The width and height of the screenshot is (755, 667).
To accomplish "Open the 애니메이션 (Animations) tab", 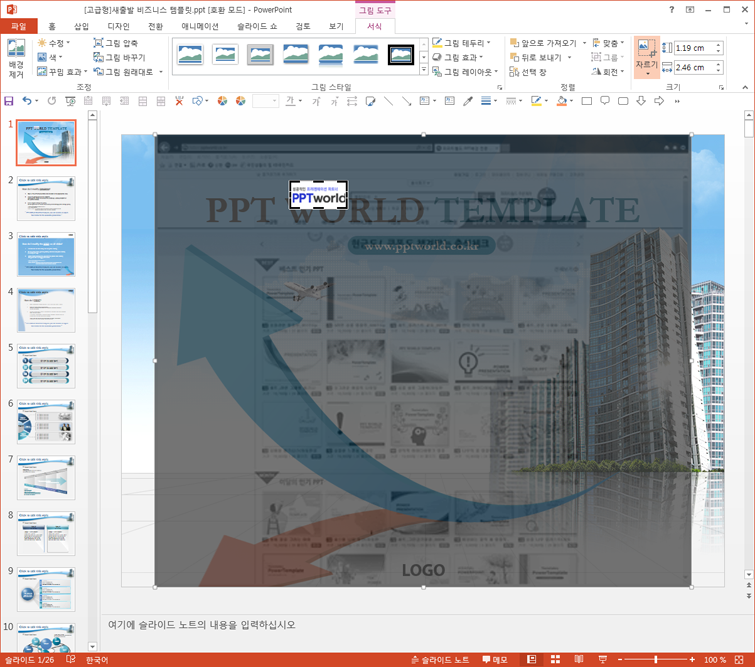I will tap(200, 26).
